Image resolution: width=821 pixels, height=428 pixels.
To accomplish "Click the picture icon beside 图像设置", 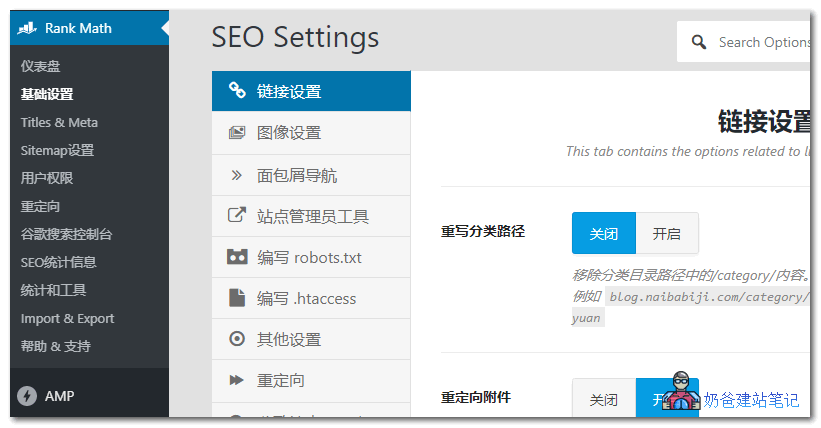I will [237, 133].
